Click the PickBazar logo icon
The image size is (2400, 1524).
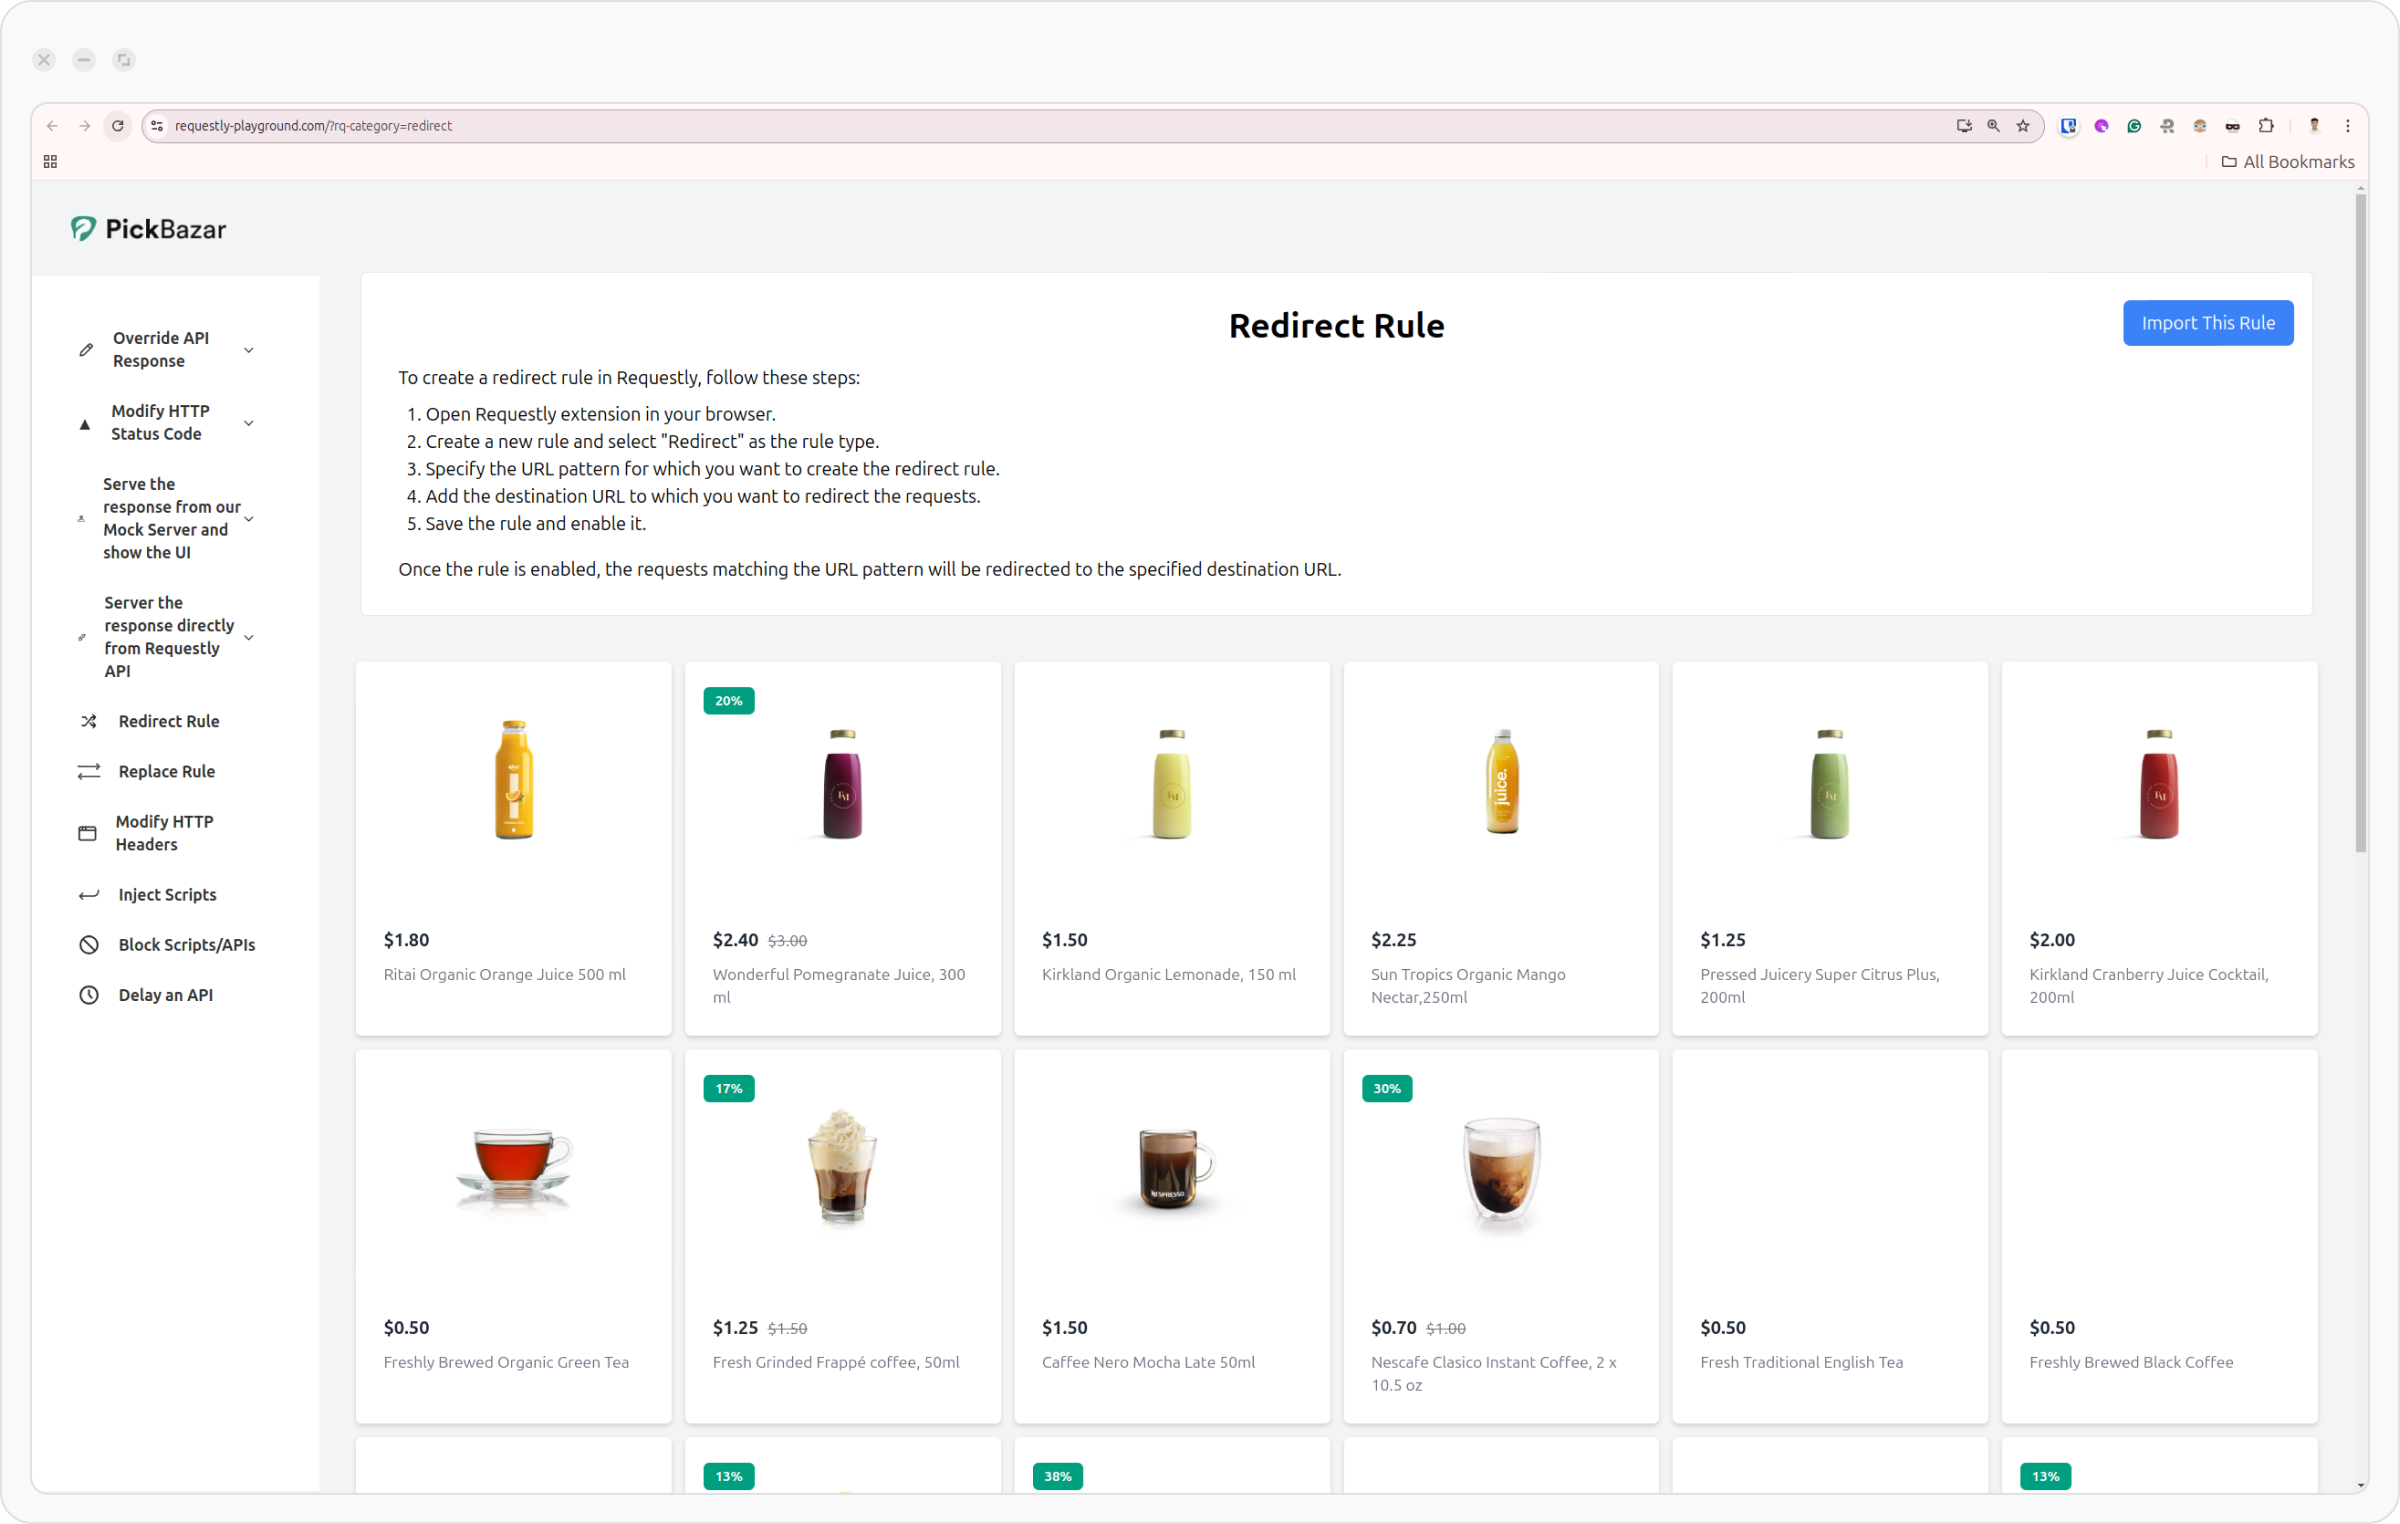pyautogui.click(x=83, y=229)
